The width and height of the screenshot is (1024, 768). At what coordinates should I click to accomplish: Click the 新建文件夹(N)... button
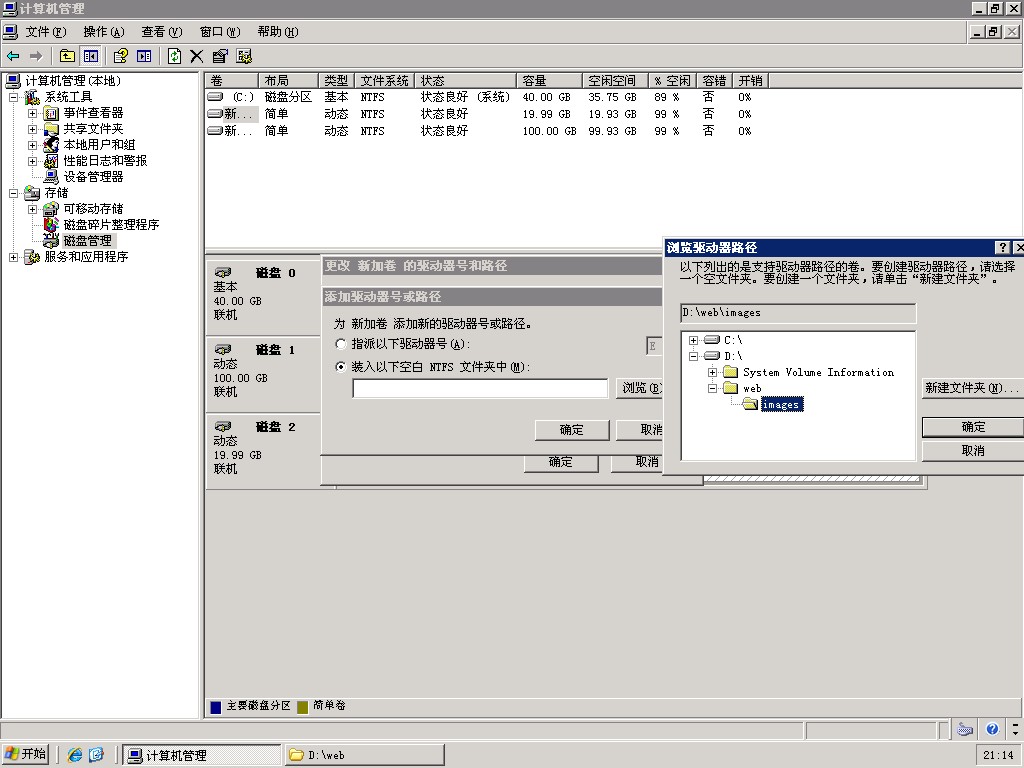[x=971, y=388]
